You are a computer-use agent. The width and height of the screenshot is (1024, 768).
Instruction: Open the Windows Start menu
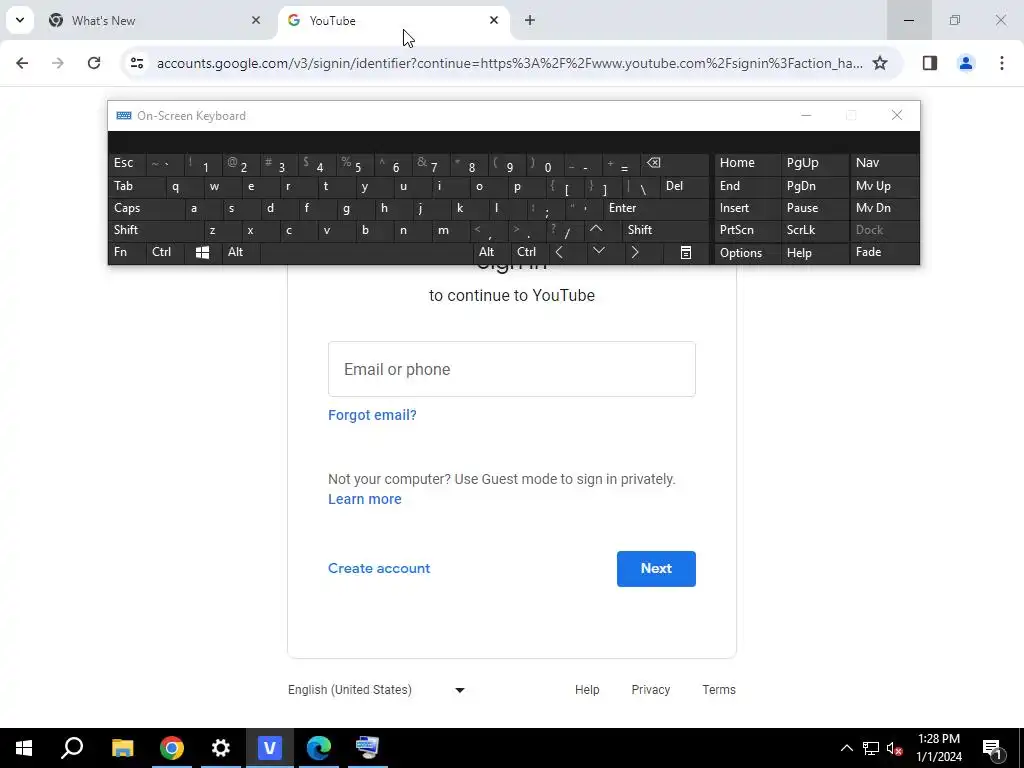[24, 748]
